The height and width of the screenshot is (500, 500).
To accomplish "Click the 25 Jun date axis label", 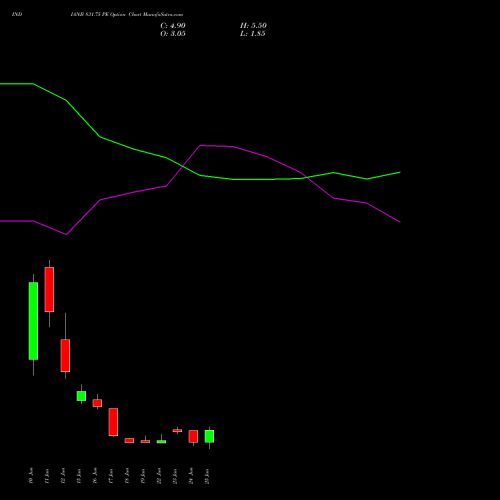I will click(x=207, y=476).
